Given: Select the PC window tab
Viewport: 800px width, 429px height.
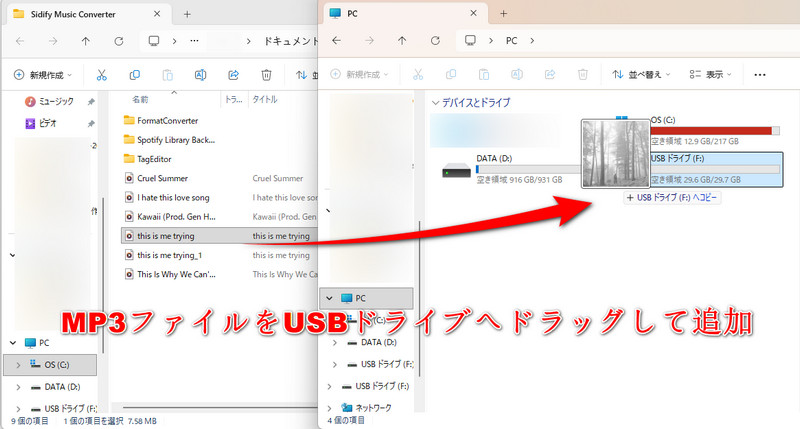Looking at the screenshot, I should click(405, 14).
